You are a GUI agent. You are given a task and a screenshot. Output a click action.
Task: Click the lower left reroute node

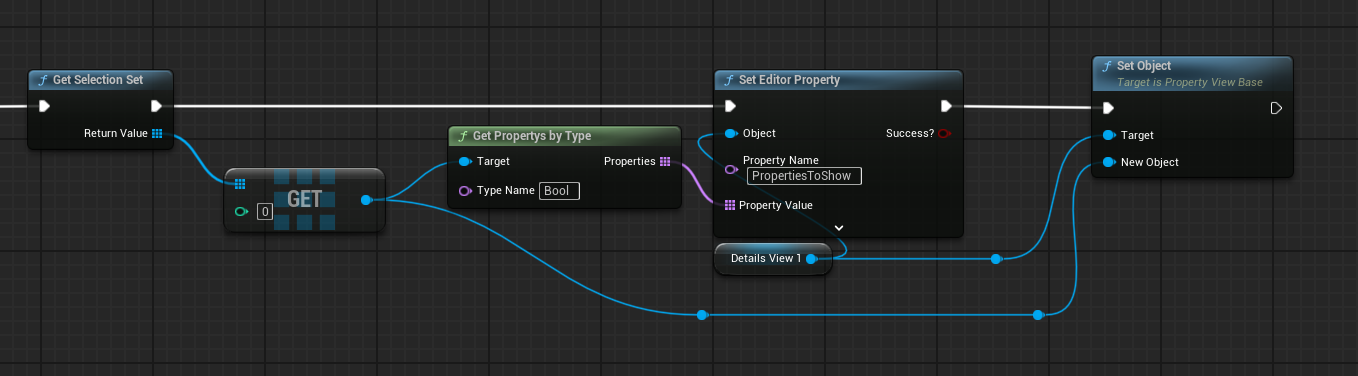click(x=702, y=315)
